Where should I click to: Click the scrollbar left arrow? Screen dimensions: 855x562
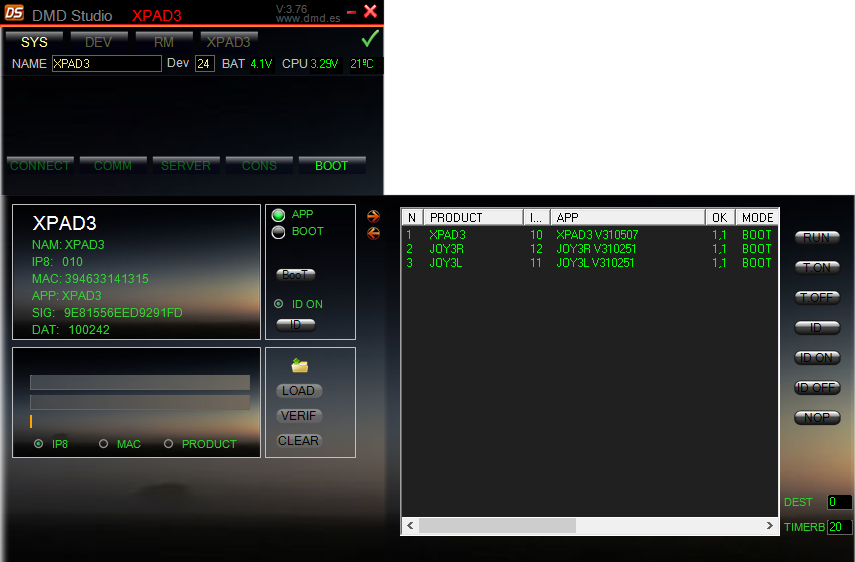[x=410, y=525]
